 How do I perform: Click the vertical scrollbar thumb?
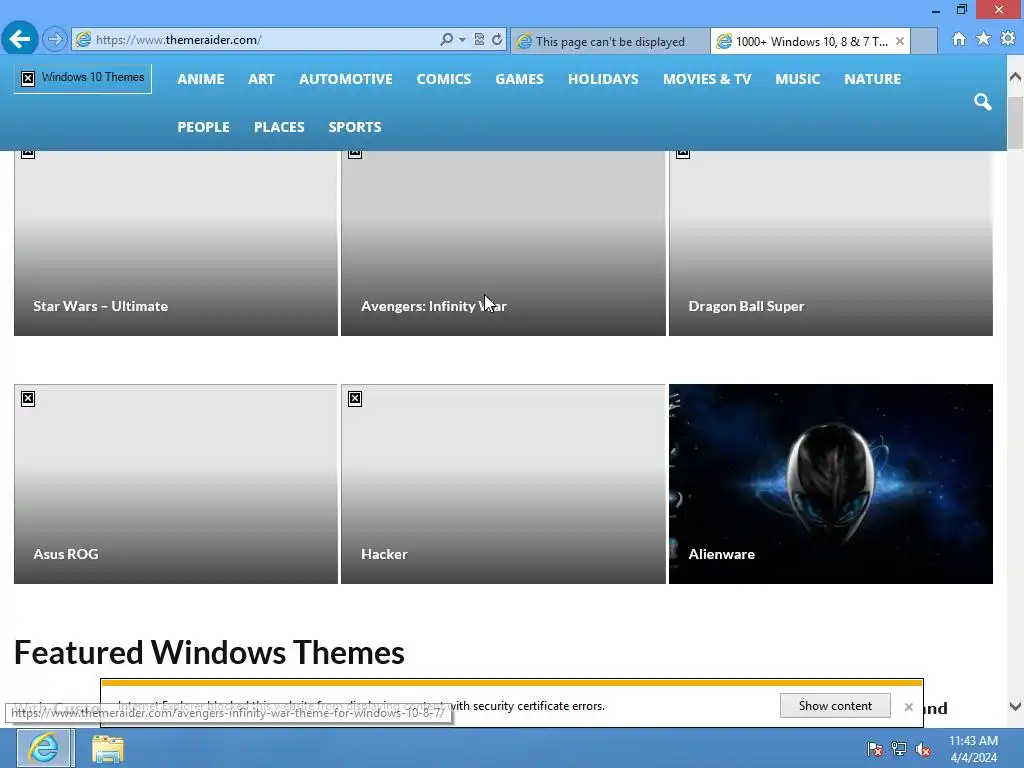1016,123
